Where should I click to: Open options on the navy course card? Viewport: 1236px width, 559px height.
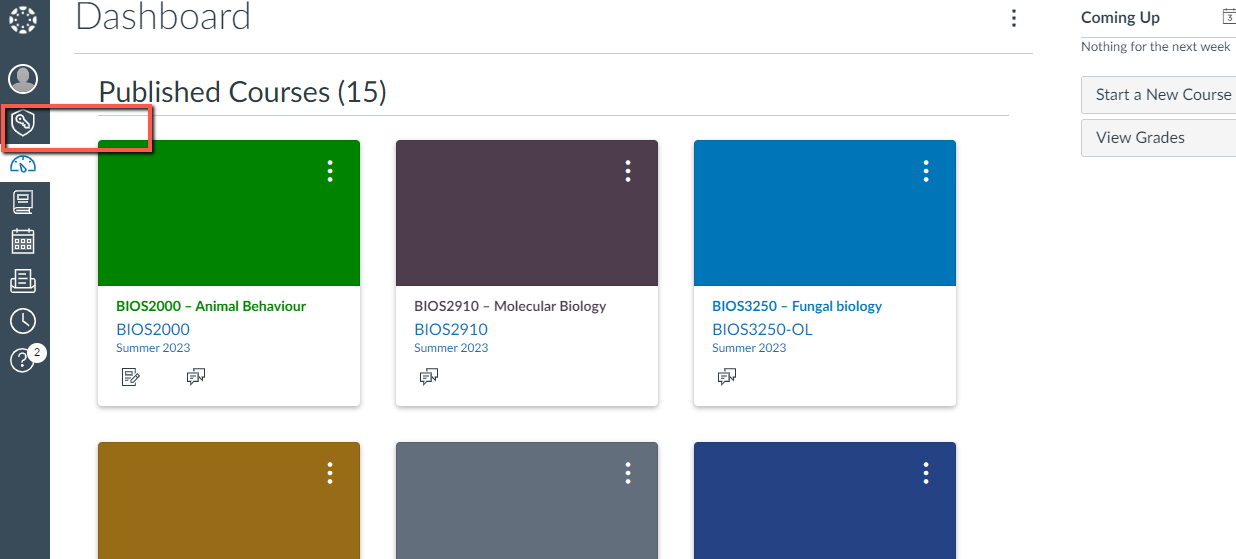[x=926, y=473]
